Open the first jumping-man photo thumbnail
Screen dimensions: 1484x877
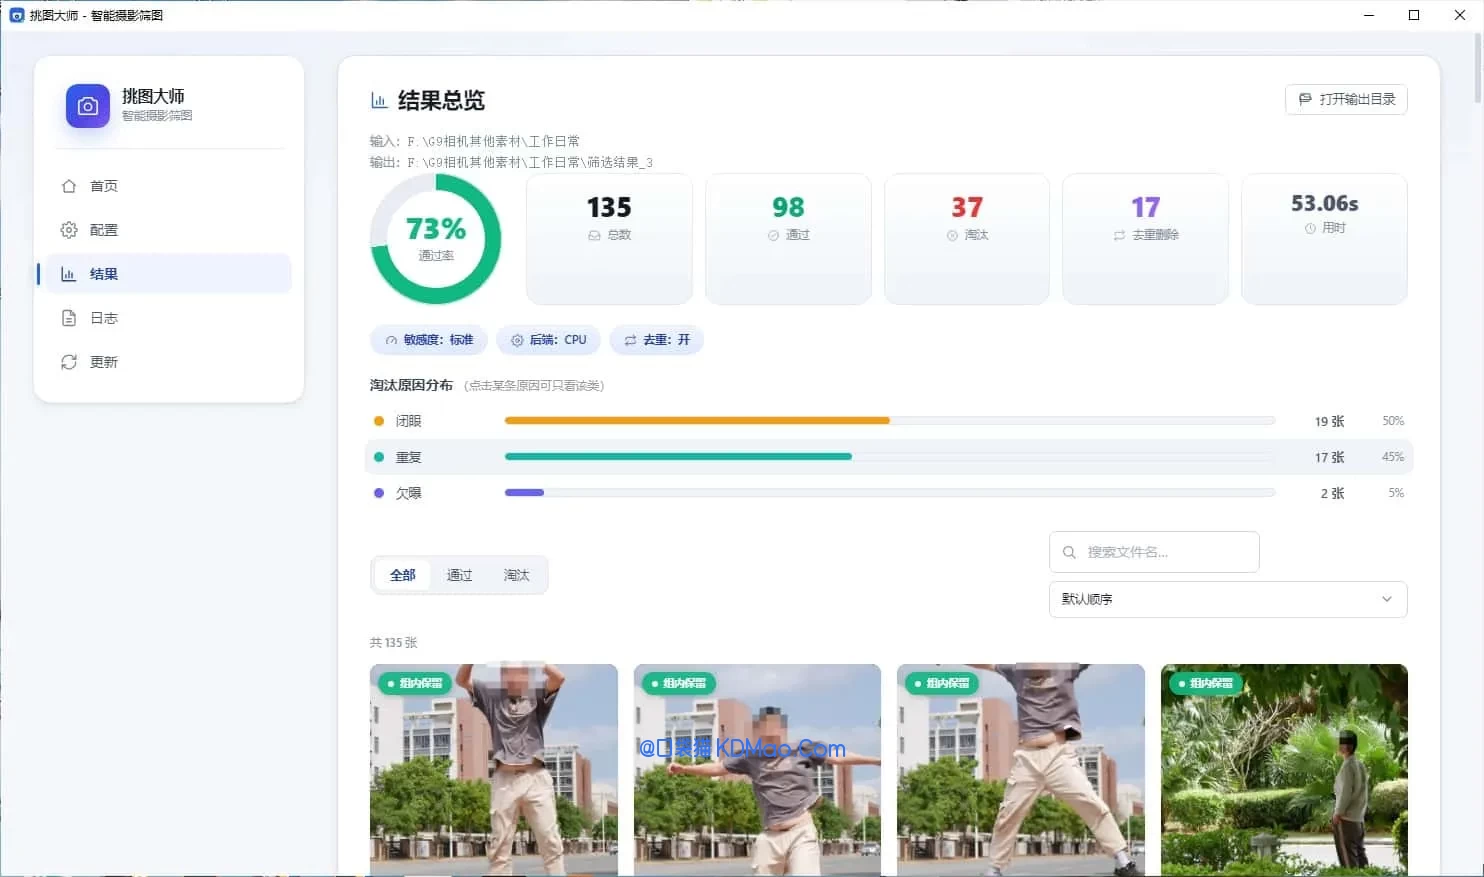494,770
